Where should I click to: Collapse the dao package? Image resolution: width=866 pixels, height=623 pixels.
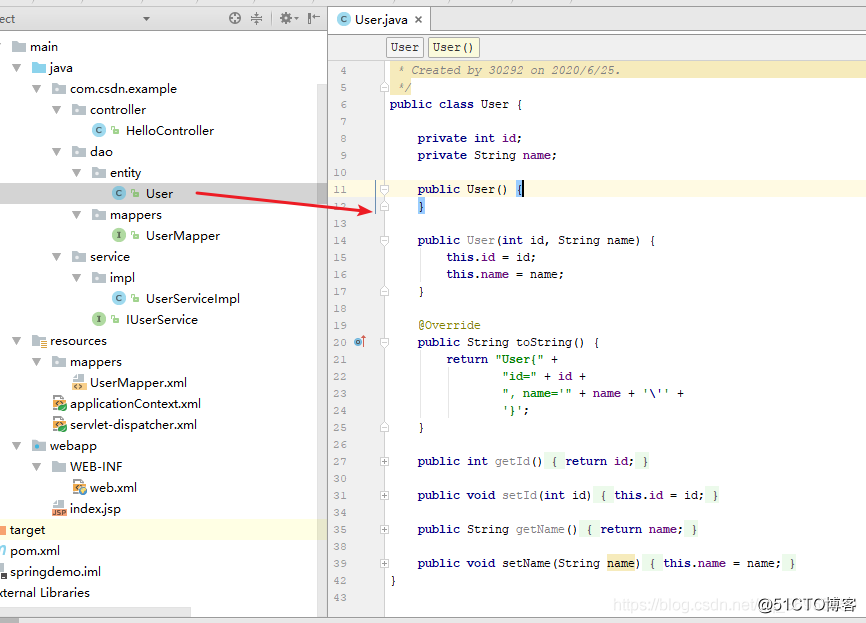(x=57, y=152)
